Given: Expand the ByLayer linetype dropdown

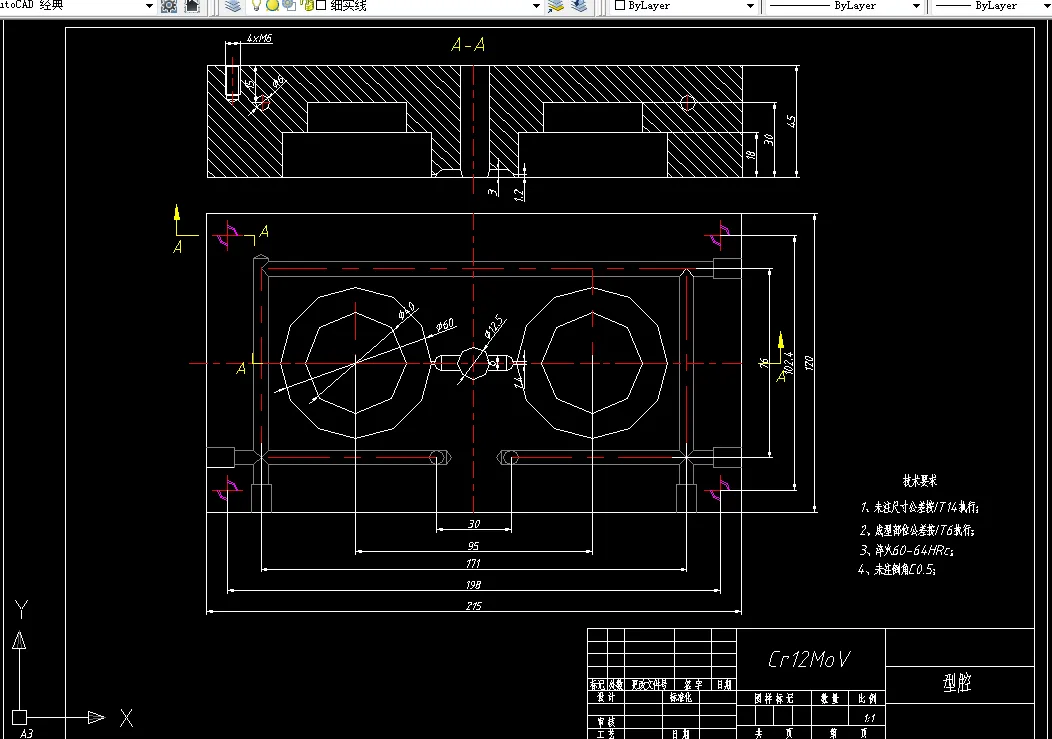Looking at the screenshot, I should pos(916,6).
